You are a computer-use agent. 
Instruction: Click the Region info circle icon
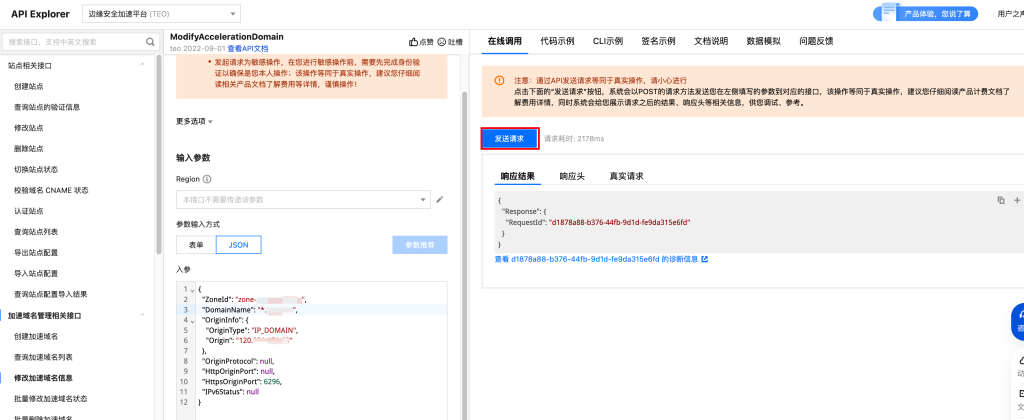click(x=207, y=179)
